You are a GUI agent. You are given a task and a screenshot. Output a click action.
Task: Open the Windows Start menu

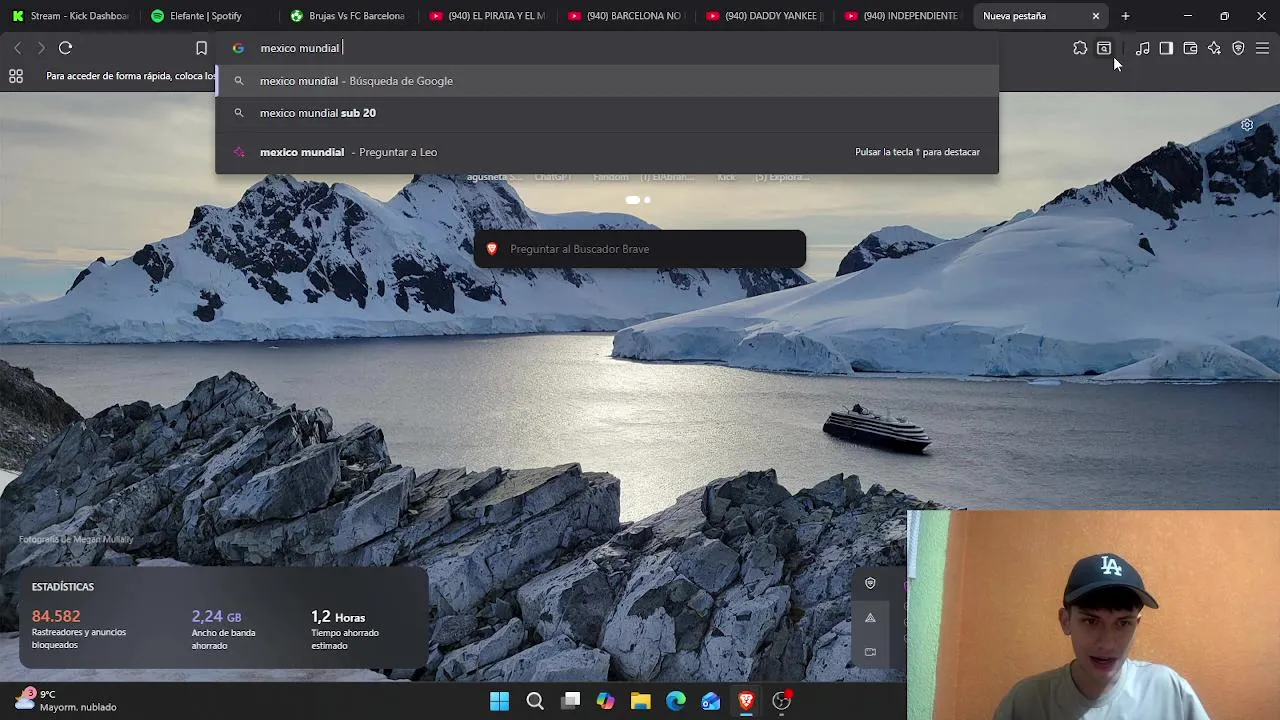(x=499, y=701)
